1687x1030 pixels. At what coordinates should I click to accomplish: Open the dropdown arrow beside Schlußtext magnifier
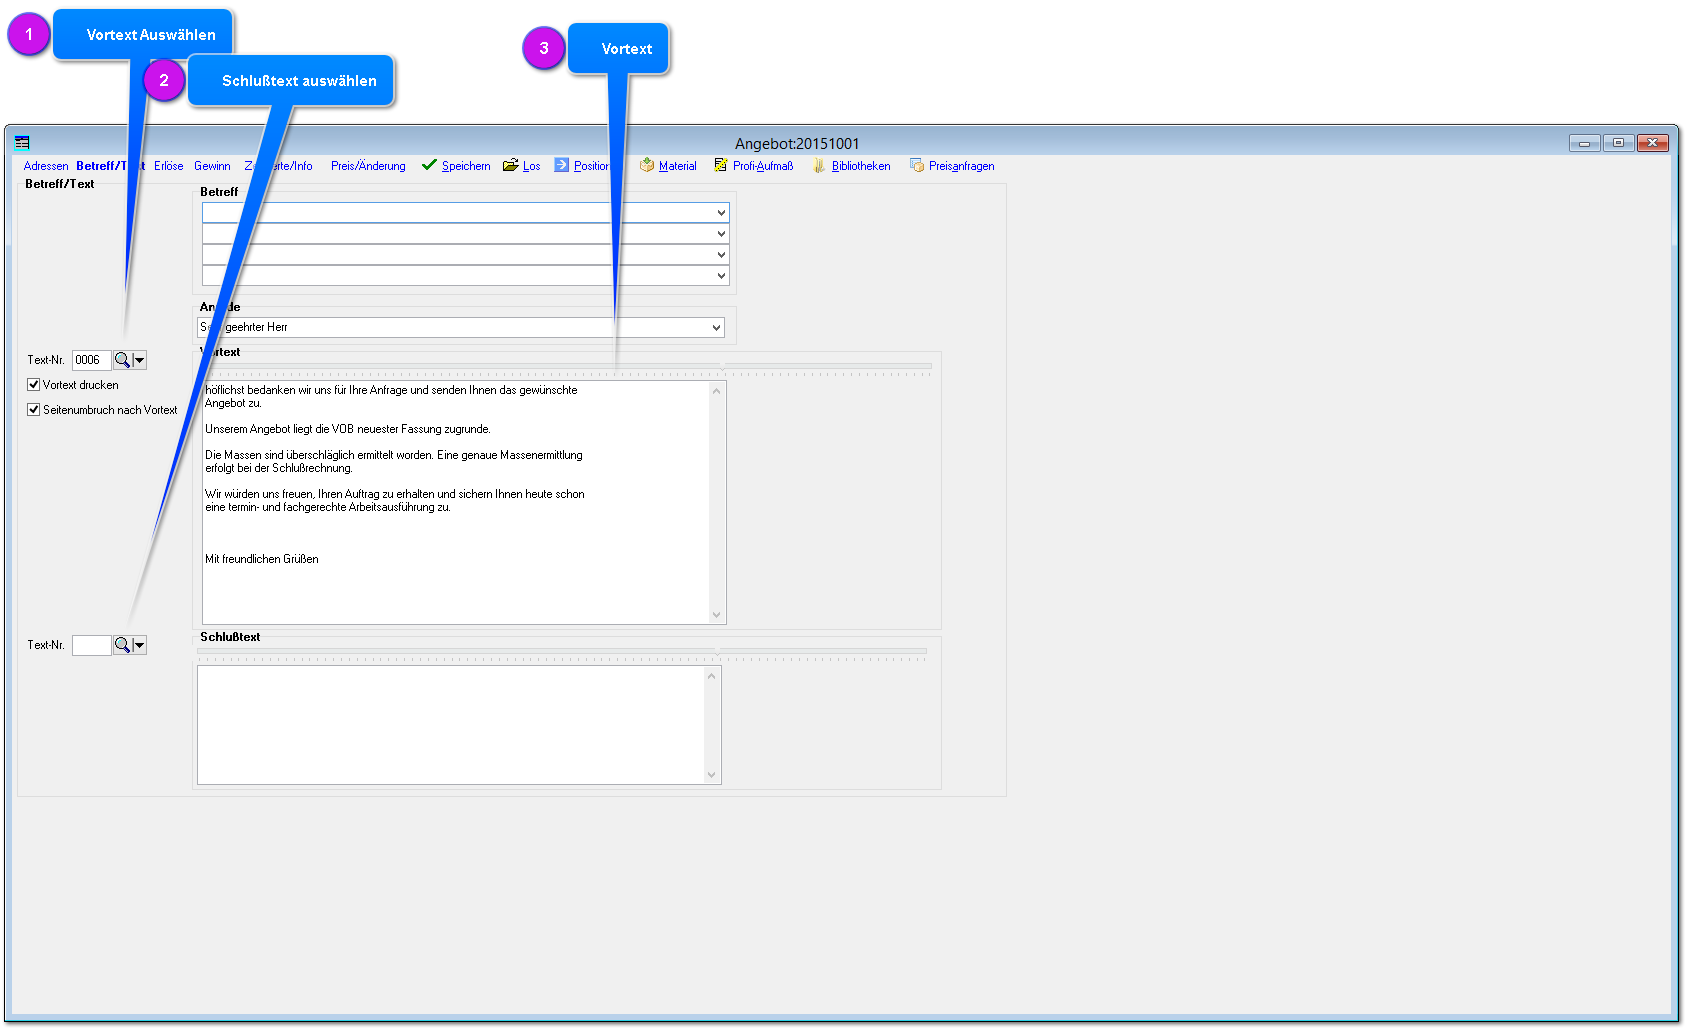point(140,645)
